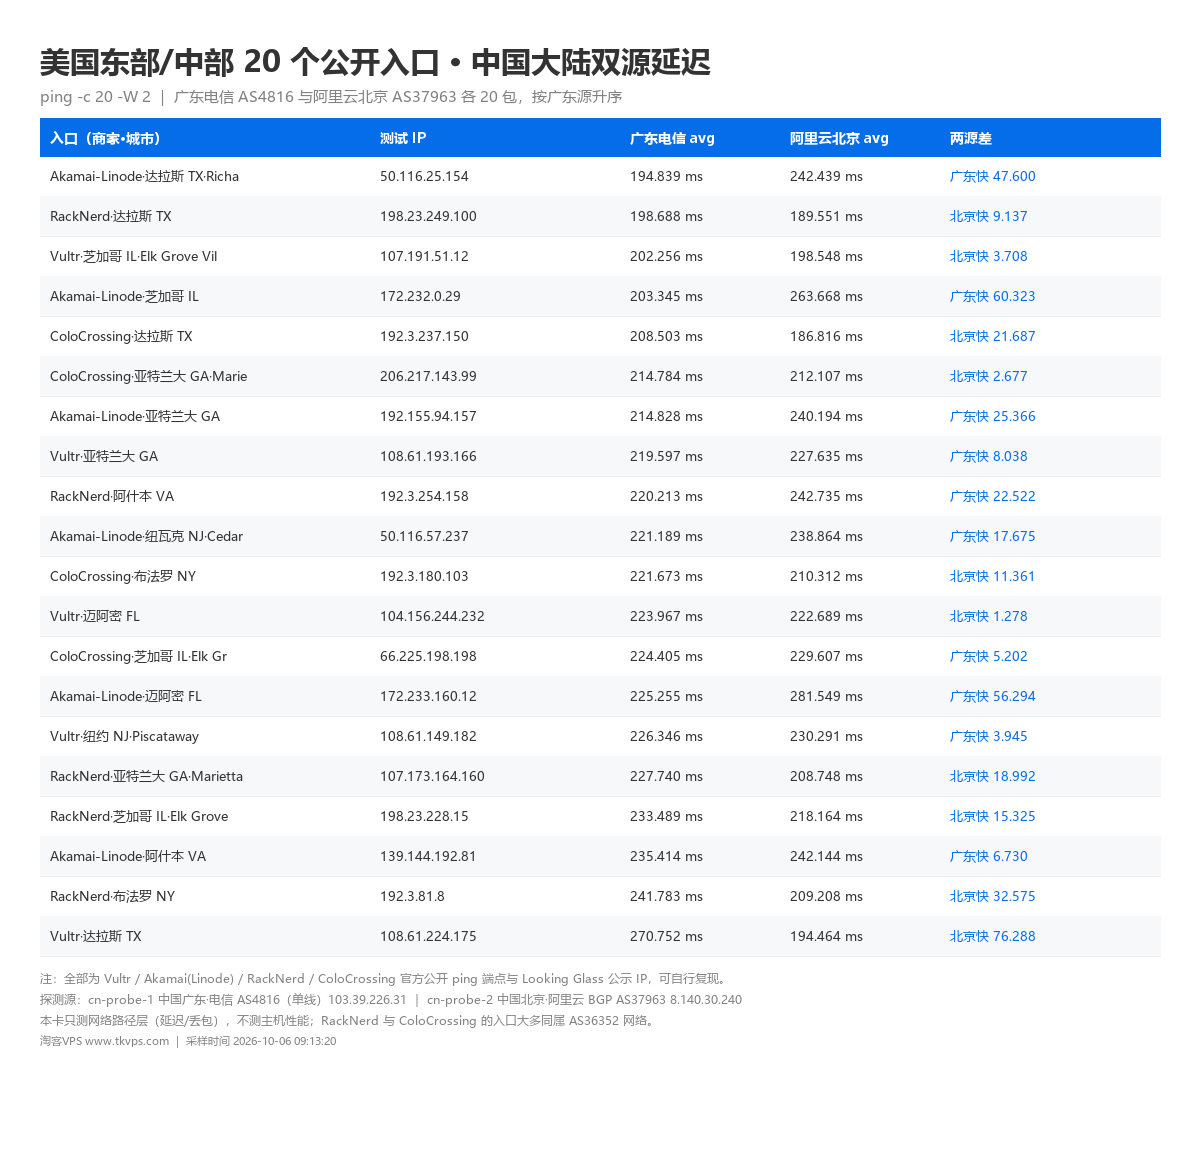Click the 北京快 21.687 difference value
Viewport: 1200px width, 1158px height.
(x=993, y=336)
